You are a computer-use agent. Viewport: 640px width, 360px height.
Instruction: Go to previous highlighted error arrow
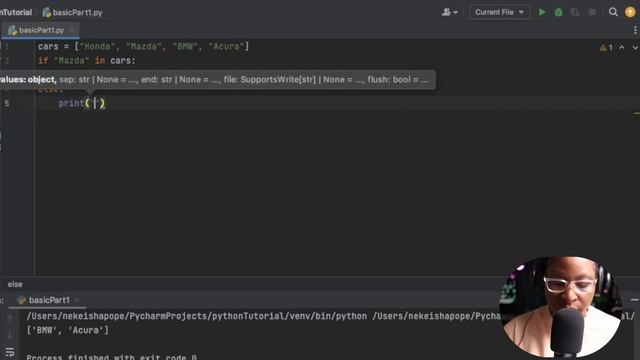click(622, 48)
